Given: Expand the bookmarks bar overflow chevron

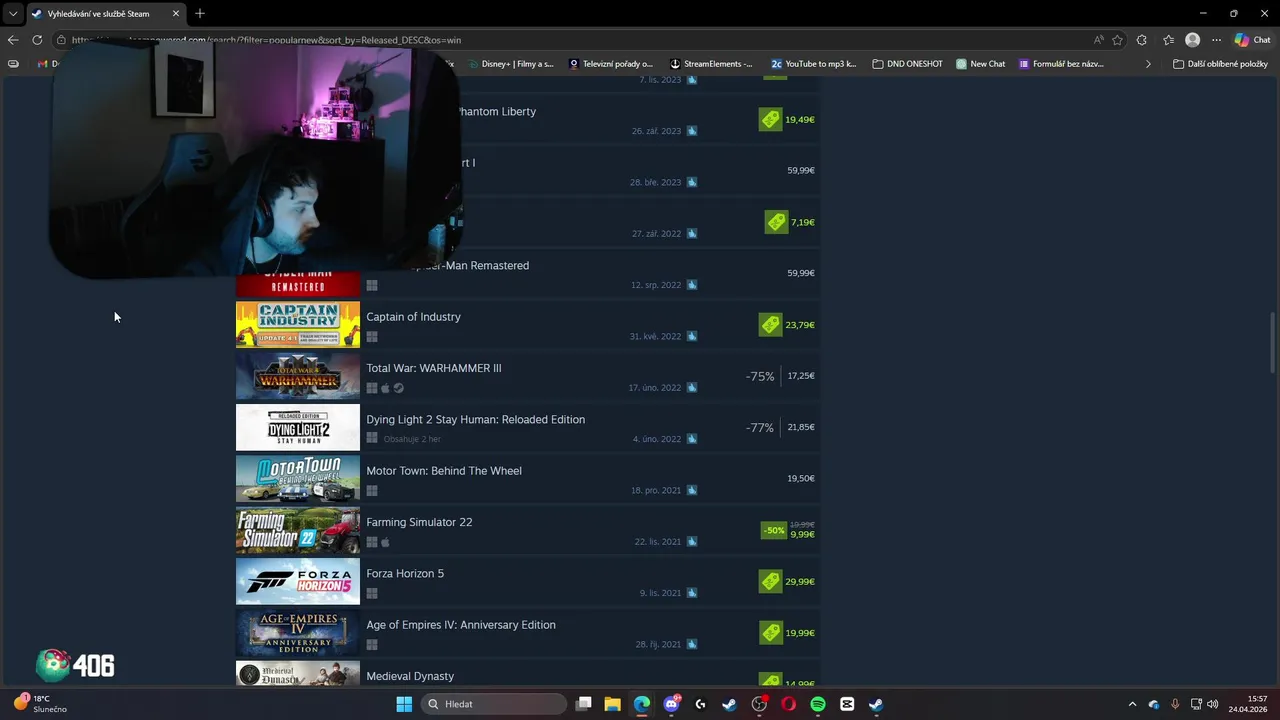Looking at the screenshot, I should click(1148, 64).
